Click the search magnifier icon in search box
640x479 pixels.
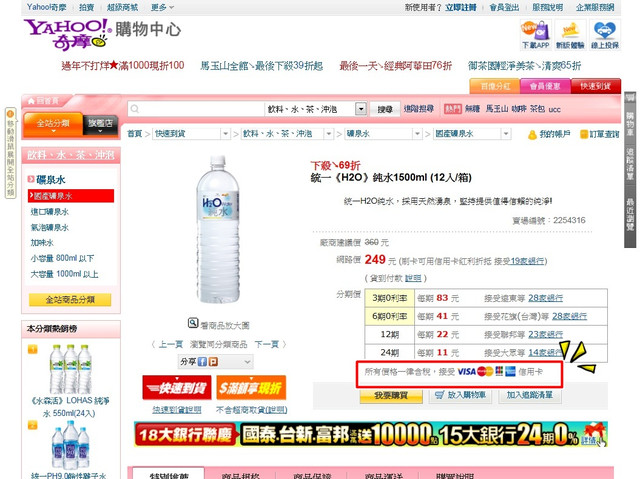coord(135,109)
